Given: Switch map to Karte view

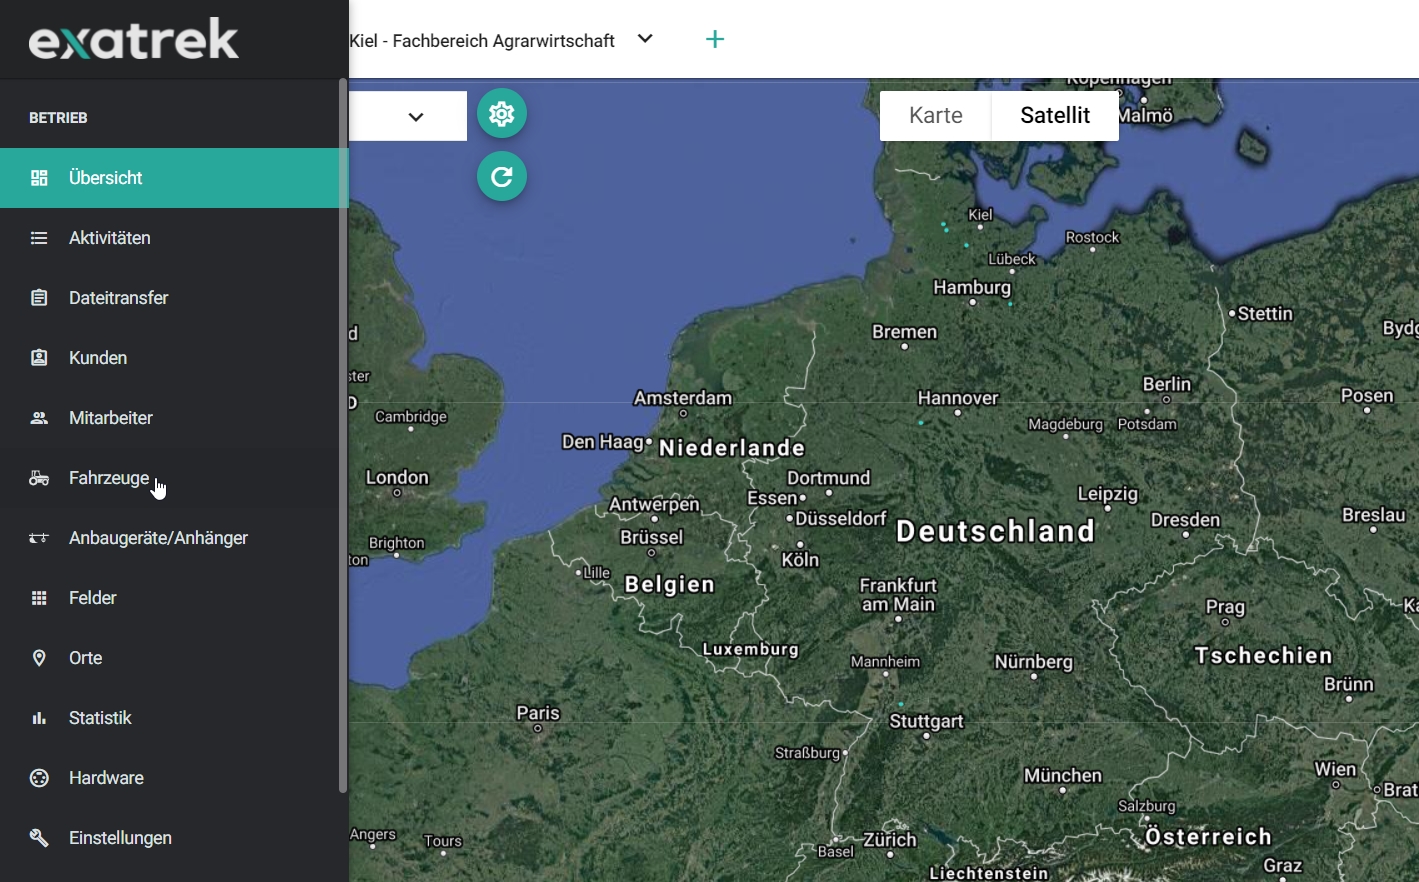Looking at the screenshot, I should (x=936, y=115).
